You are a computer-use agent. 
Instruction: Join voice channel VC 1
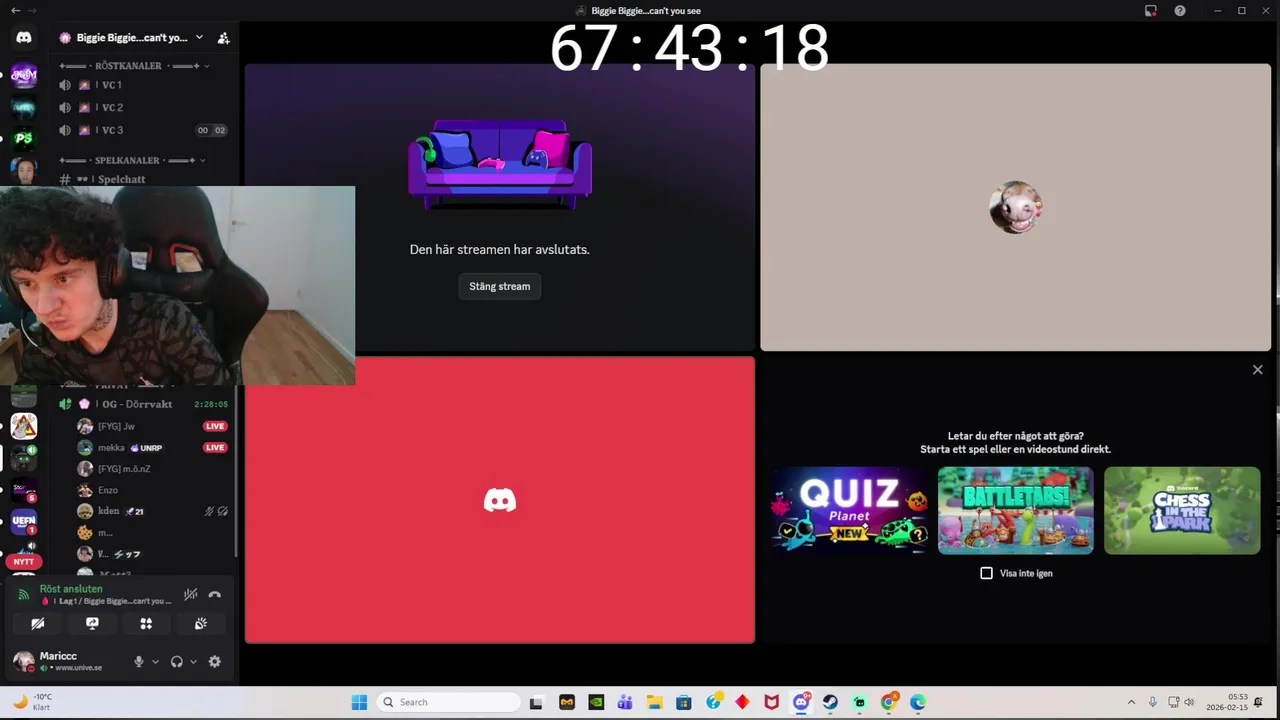click(143, 85)
